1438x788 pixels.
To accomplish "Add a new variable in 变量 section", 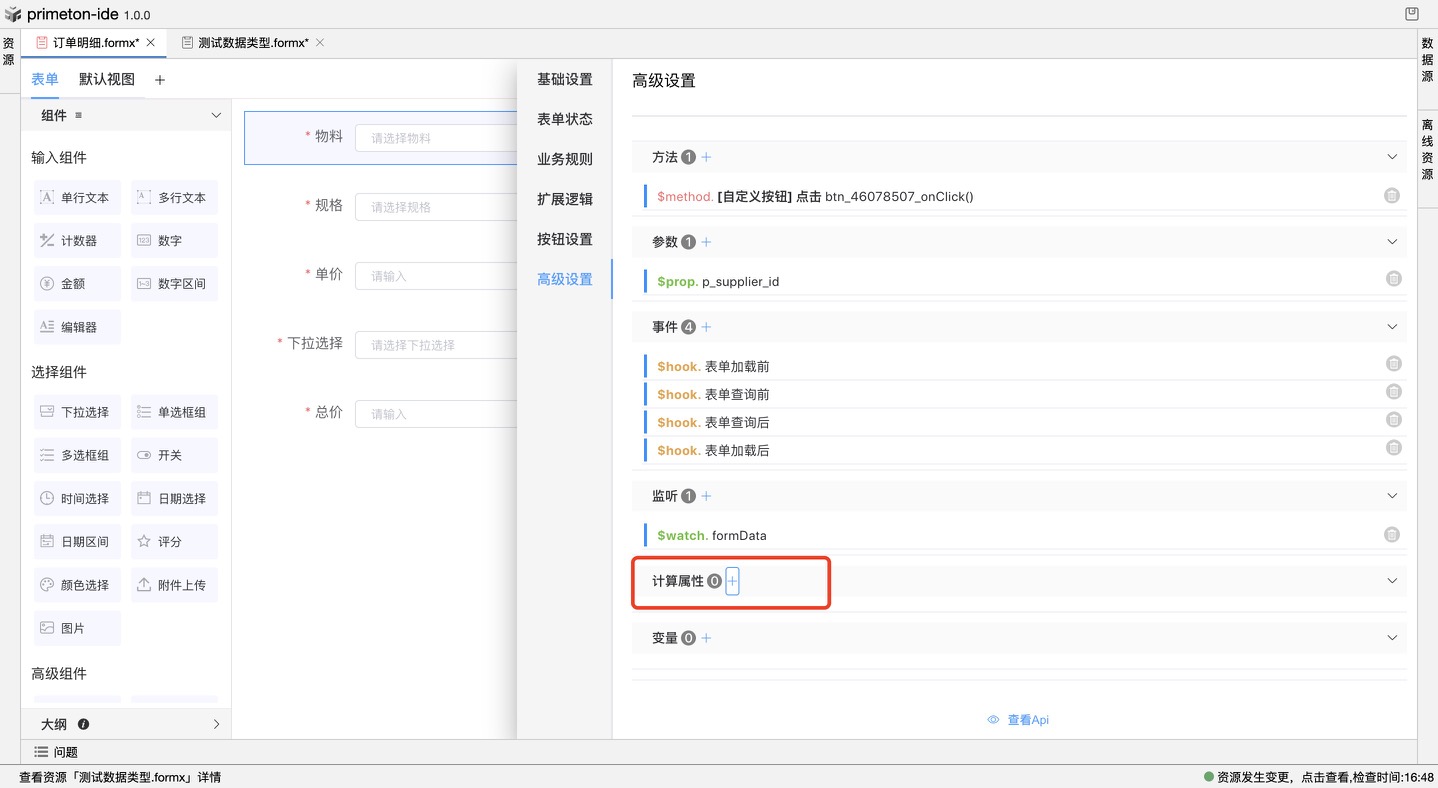I will 706,638.
